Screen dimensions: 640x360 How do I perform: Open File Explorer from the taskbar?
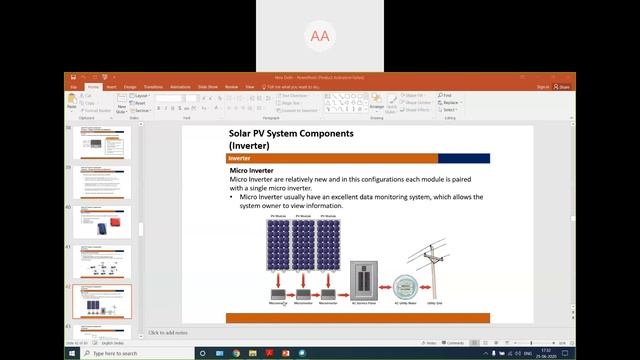tap(253, 353)
